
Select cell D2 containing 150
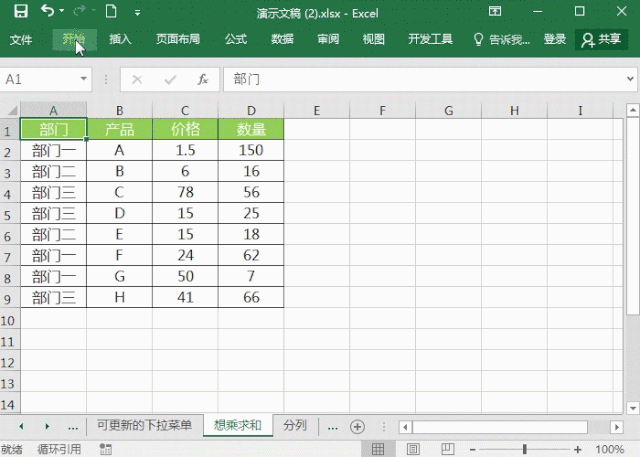(x=251, y=150)
